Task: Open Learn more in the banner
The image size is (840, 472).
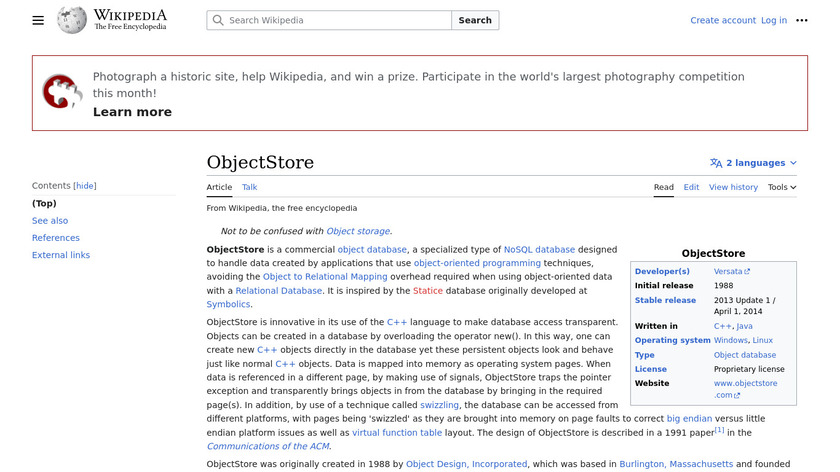Action: [x=132, y=112]
